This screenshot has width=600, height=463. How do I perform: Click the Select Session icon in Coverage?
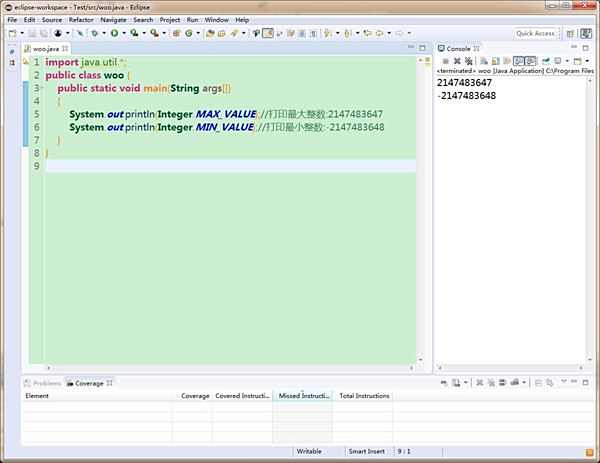pyautogui.click(x=515, y=382)
